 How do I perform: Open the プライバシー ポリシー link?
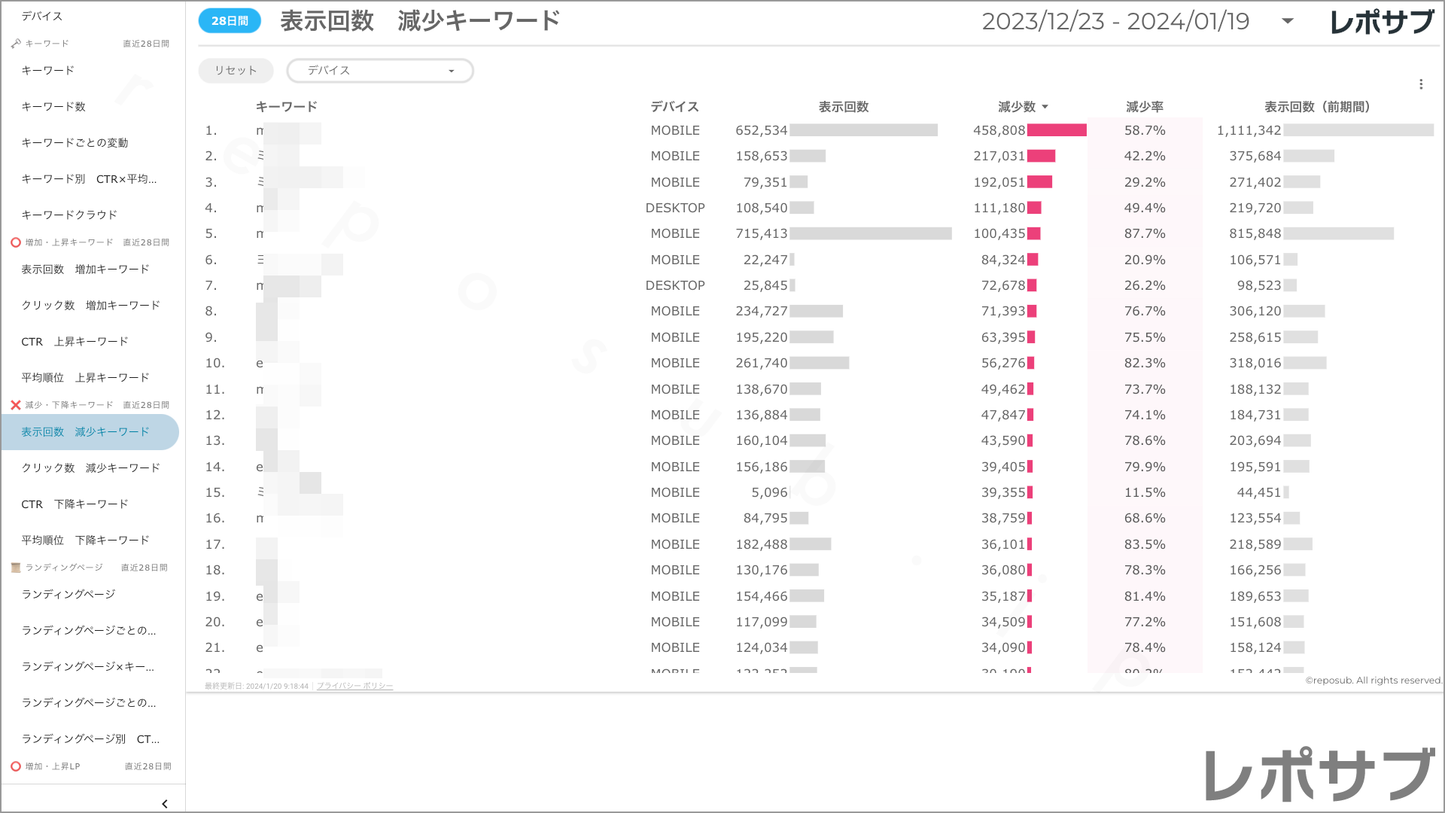(x=355, y=686)
